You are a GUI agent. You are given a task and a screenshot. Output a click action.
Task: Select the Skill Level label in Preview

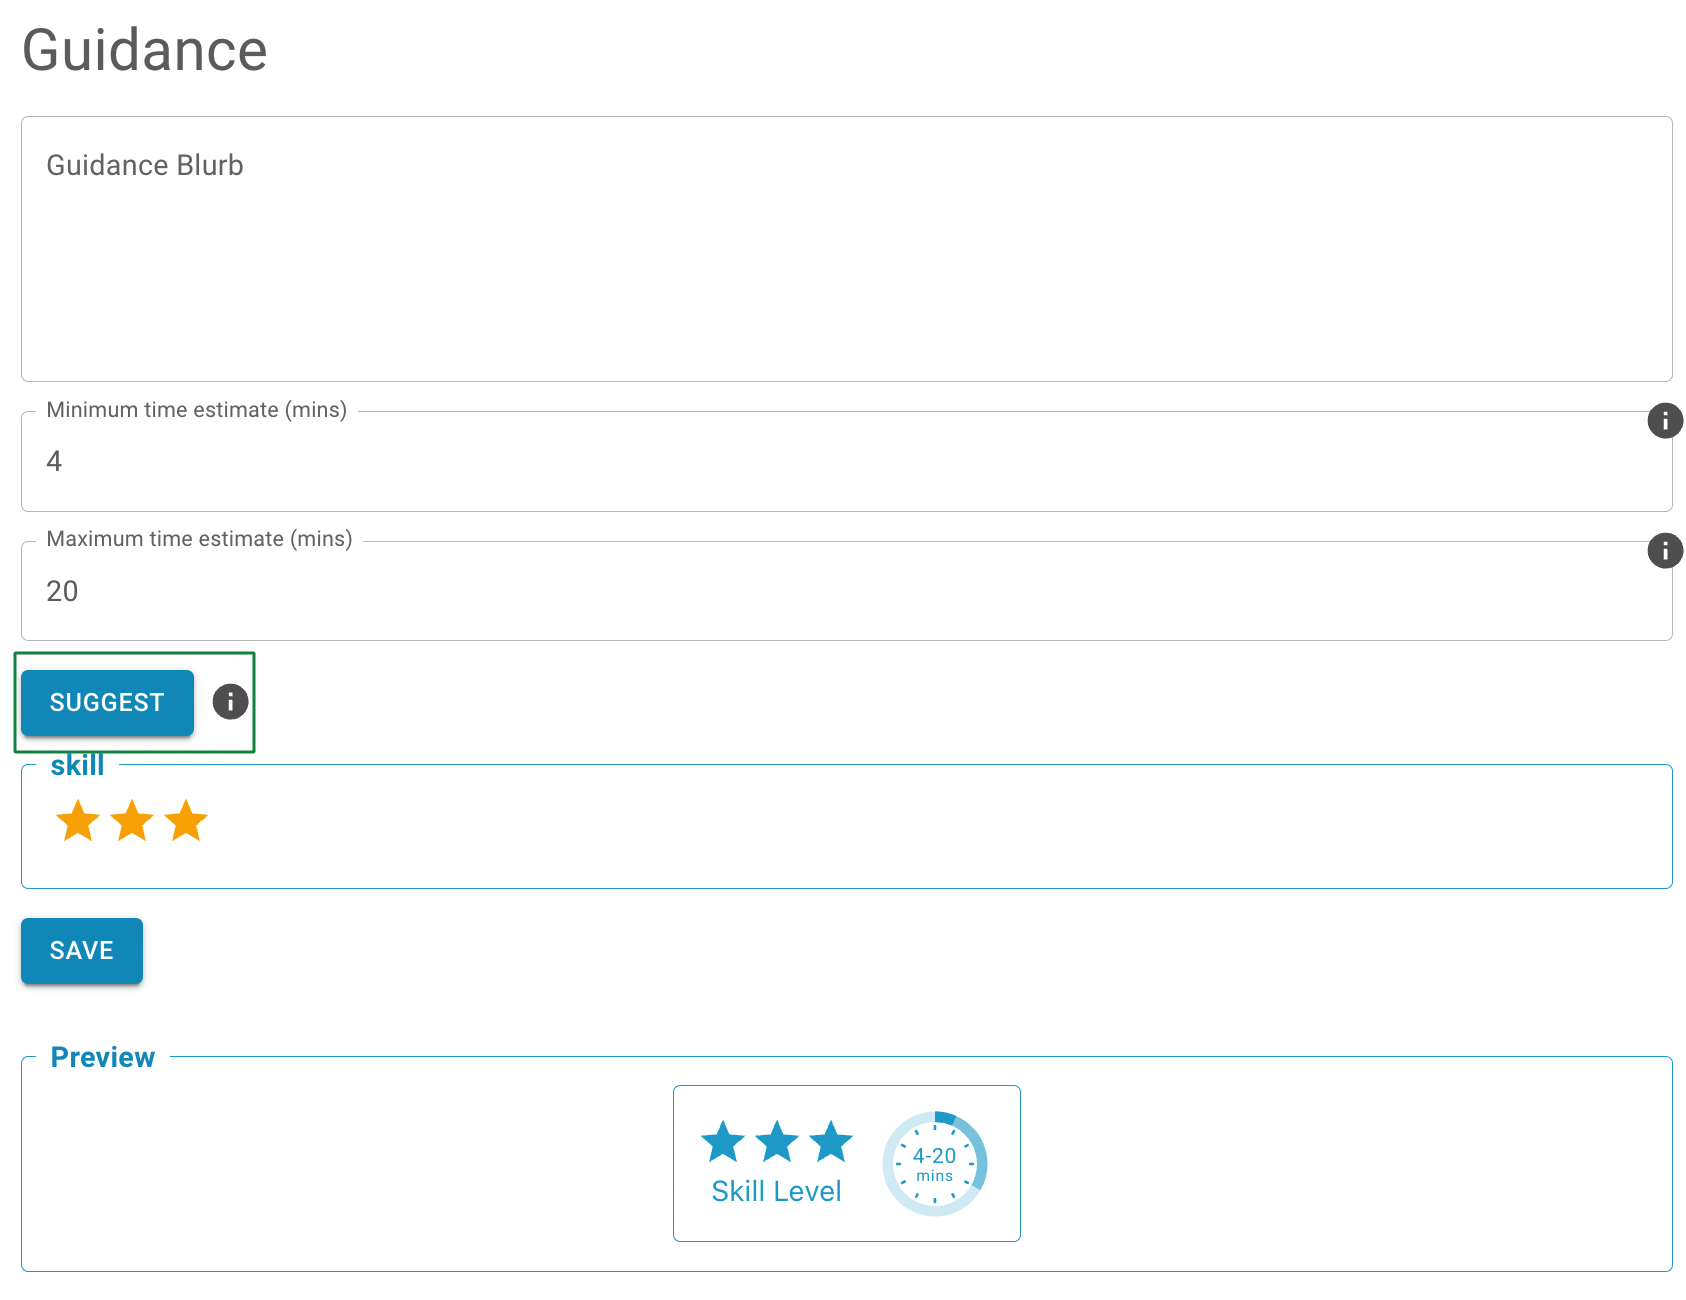(776, 1191)
